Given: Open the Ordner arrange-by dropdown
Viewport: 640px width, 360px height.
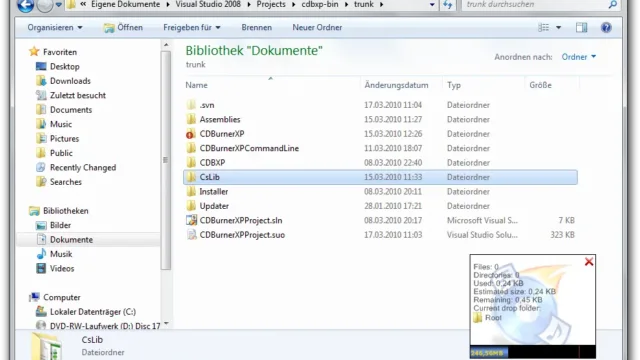Looking at the screenshot, I should pyautogui.click(x=579, y=57).
